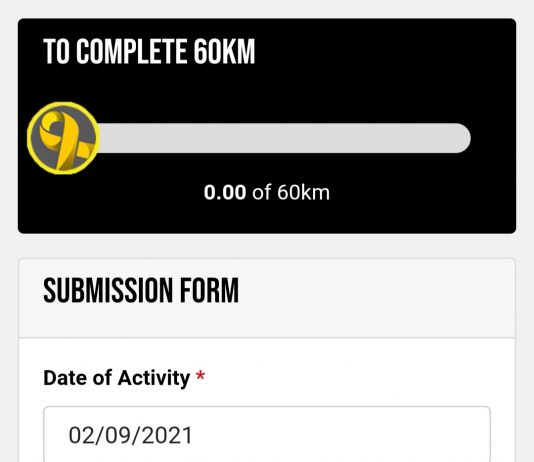Click '60KM' in the top heading
534x462 pixels.
tap(224, 51)
